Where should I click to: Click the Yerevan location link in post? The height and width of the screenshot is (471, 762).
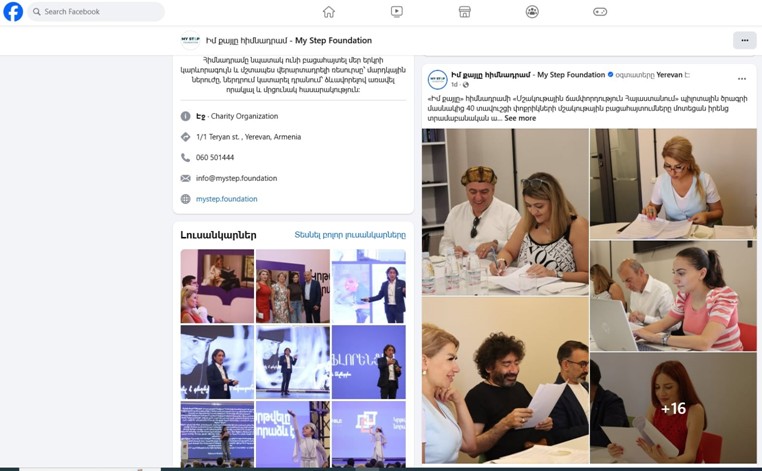pos(669,75)
